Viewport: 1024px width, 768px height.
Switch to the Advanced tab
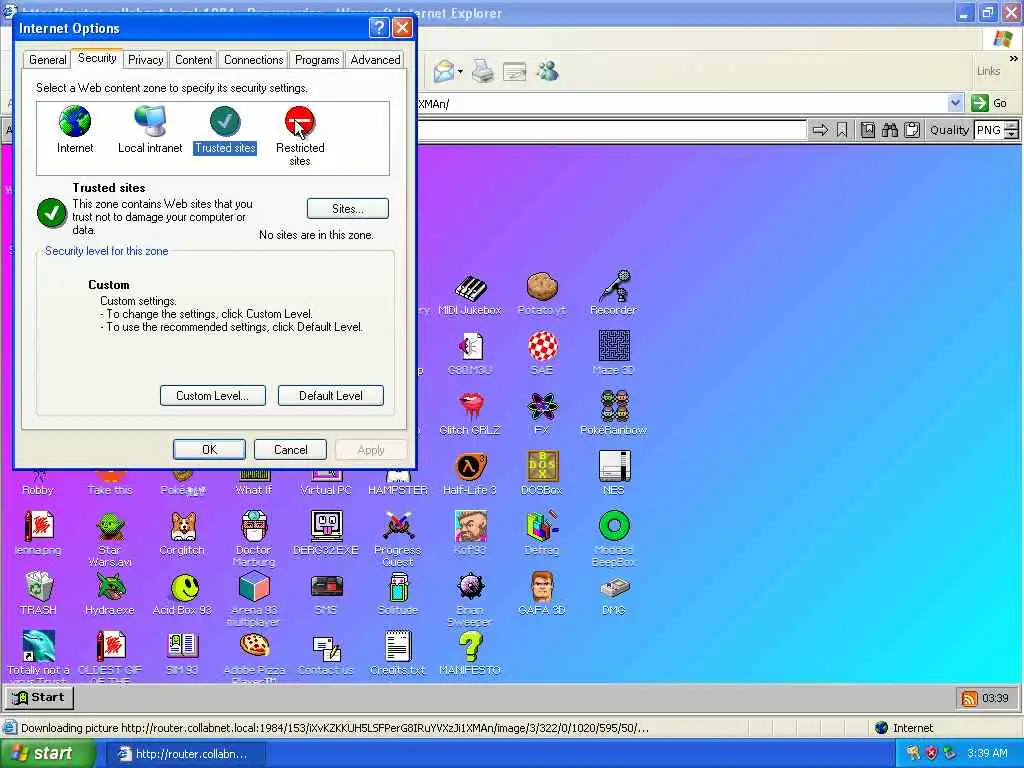click(x=375, y=59)
